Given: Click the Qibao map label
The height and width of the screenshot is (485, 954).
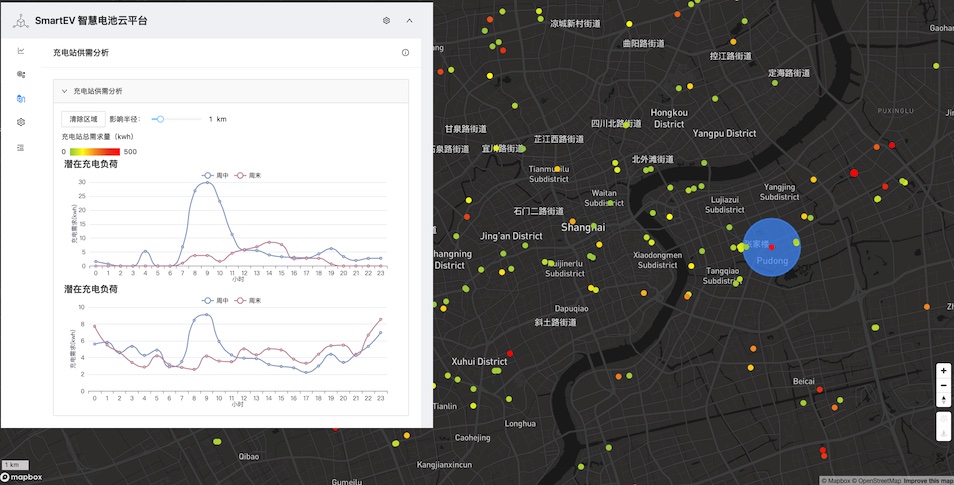Looking at the screenshot, I should [249, 456].
